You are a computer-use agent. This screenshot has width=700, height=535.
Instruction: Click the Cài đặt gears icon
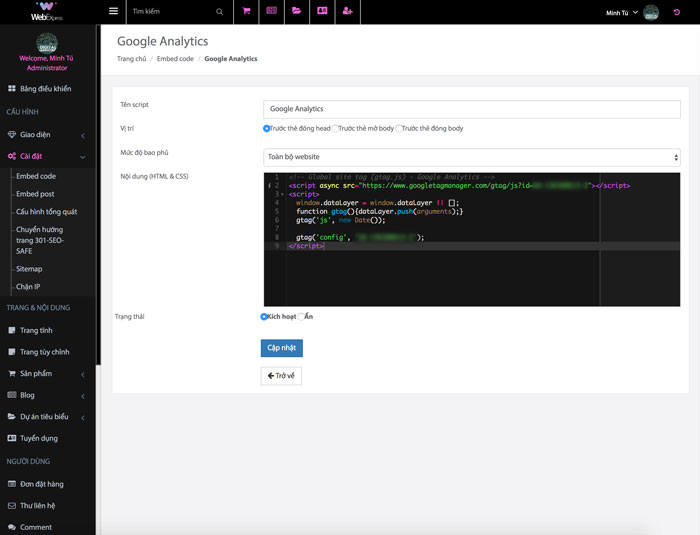(12, 156)
